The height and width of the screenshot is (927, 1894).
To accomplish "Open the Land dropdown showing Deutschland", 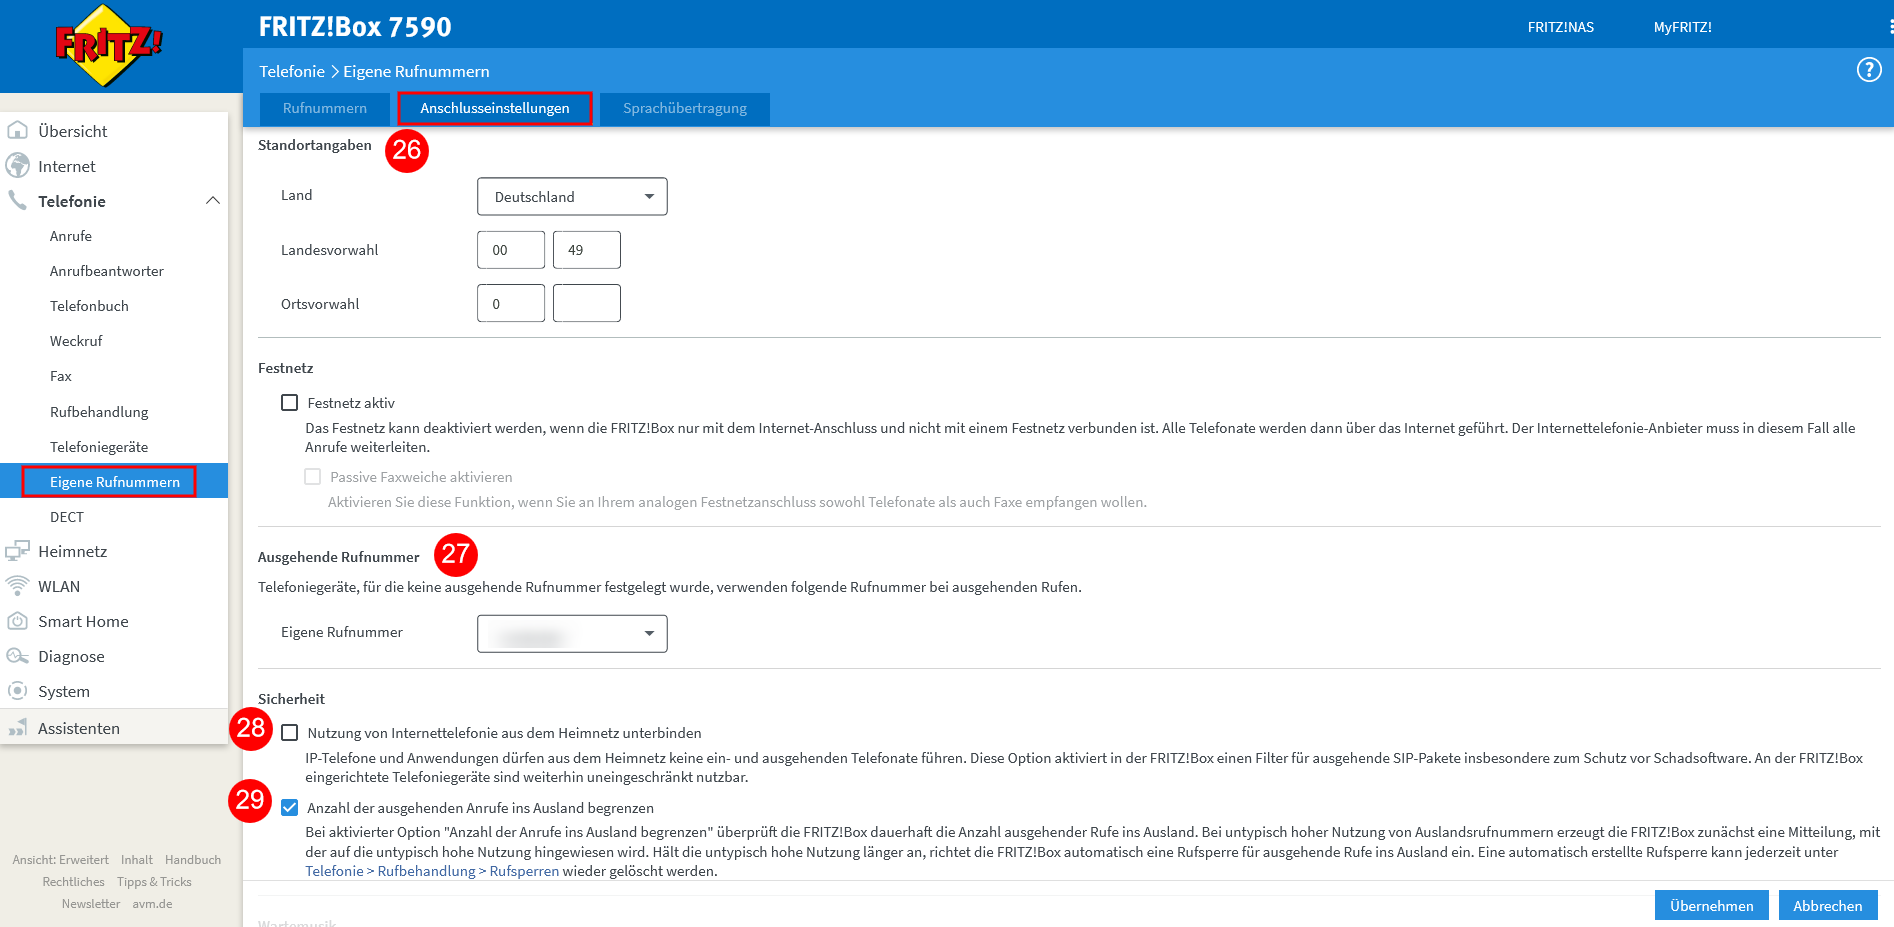I will coord(572,196).
